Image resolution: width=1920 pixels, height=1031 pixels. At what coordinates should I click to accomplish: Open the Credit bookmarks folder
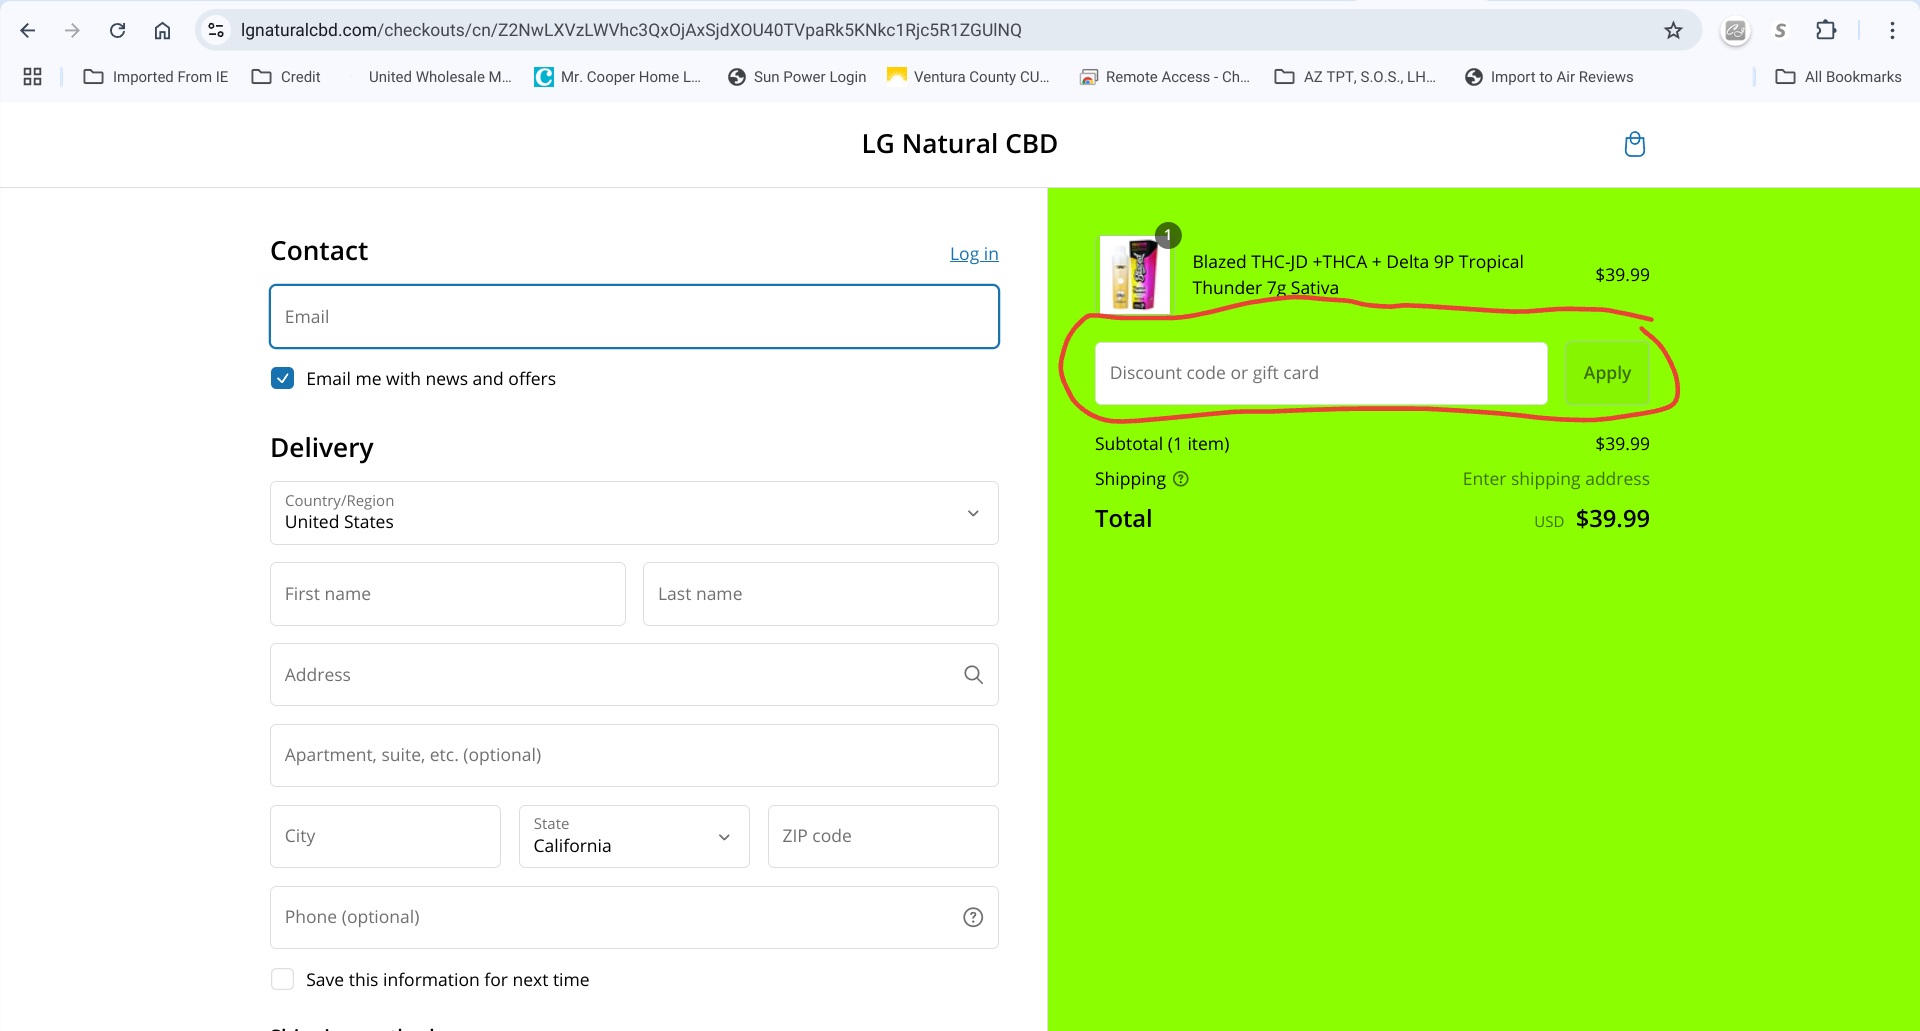click(286, 77)
